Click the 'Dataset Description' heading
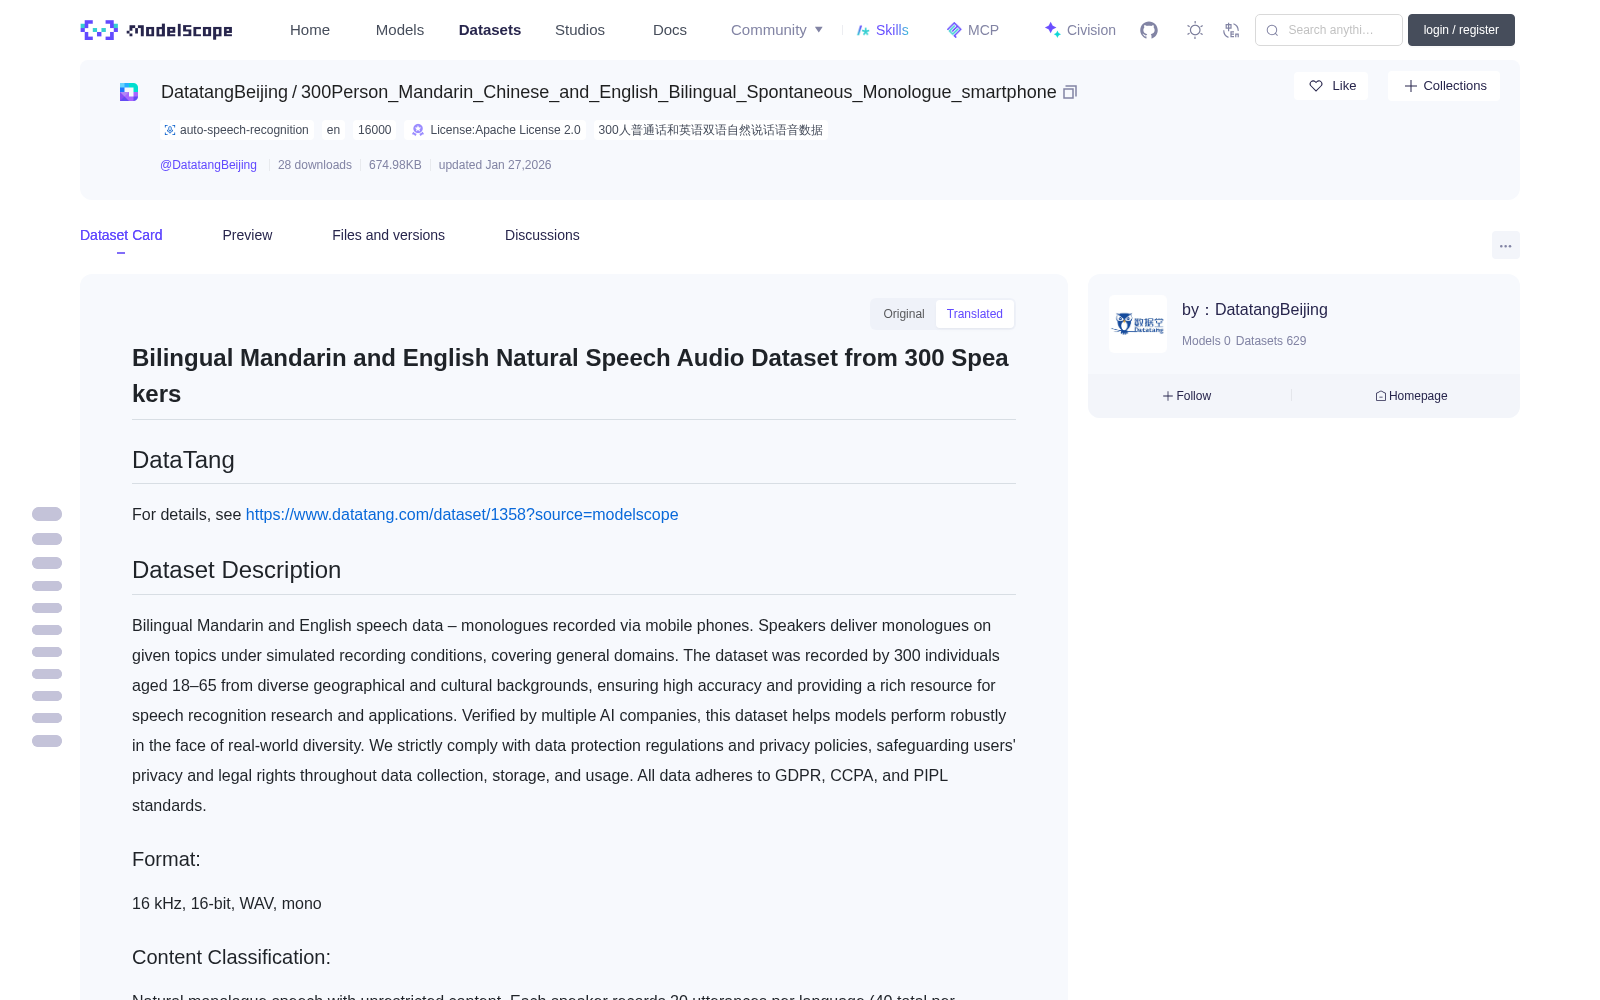Viewport: 1600px width, 1000px height. [x=237, y=570]
